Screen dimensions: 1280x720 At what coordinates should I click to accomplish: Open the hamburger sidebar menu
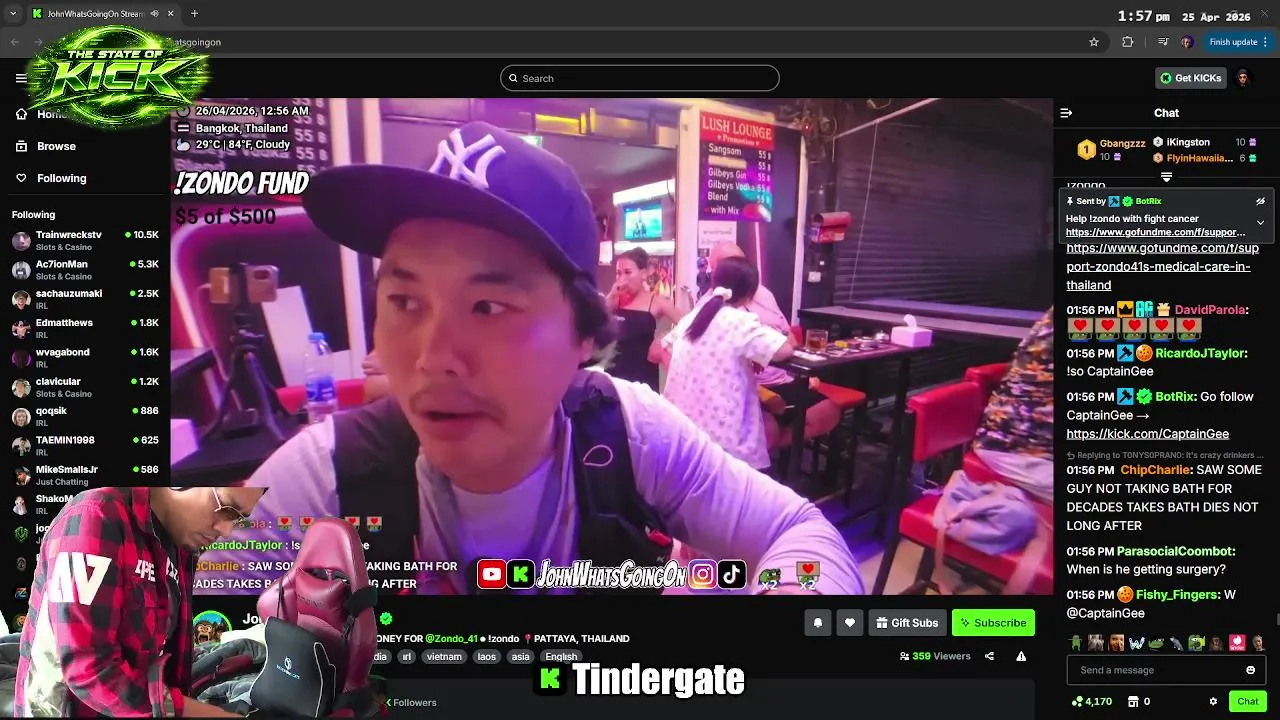21,78
